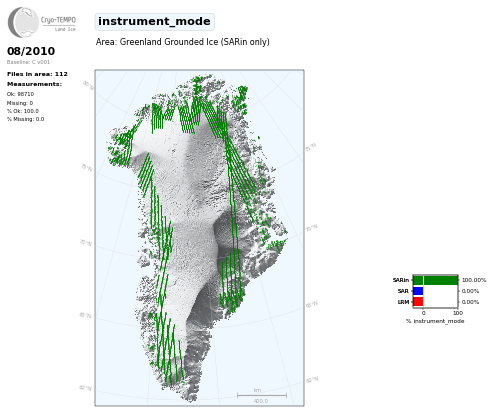Image resolution: width=492 pixels, height=410 pixels.
Task: Click the '% Ok: 100.0' statistic
Action: point(23,111)
